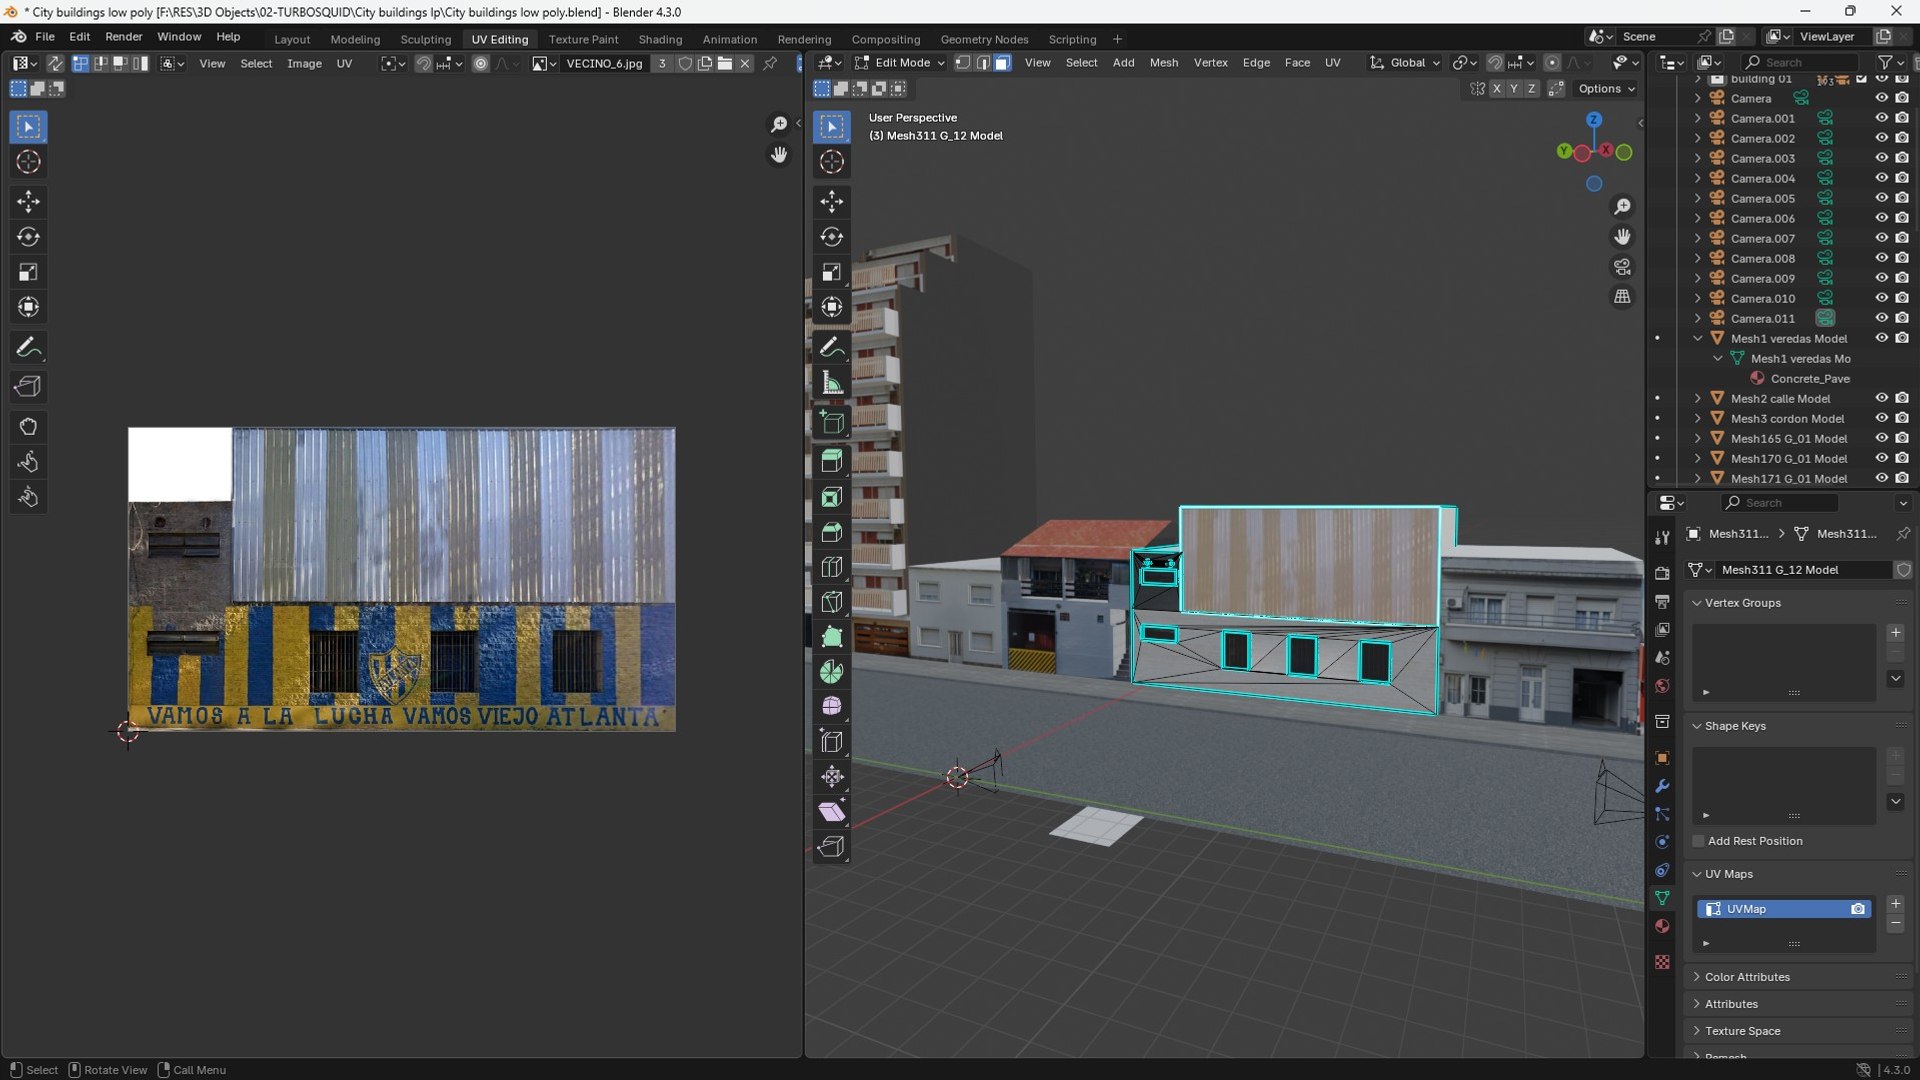
Task: Open the Options dropdown in viewport
Action: click(x=1606, y=89)
